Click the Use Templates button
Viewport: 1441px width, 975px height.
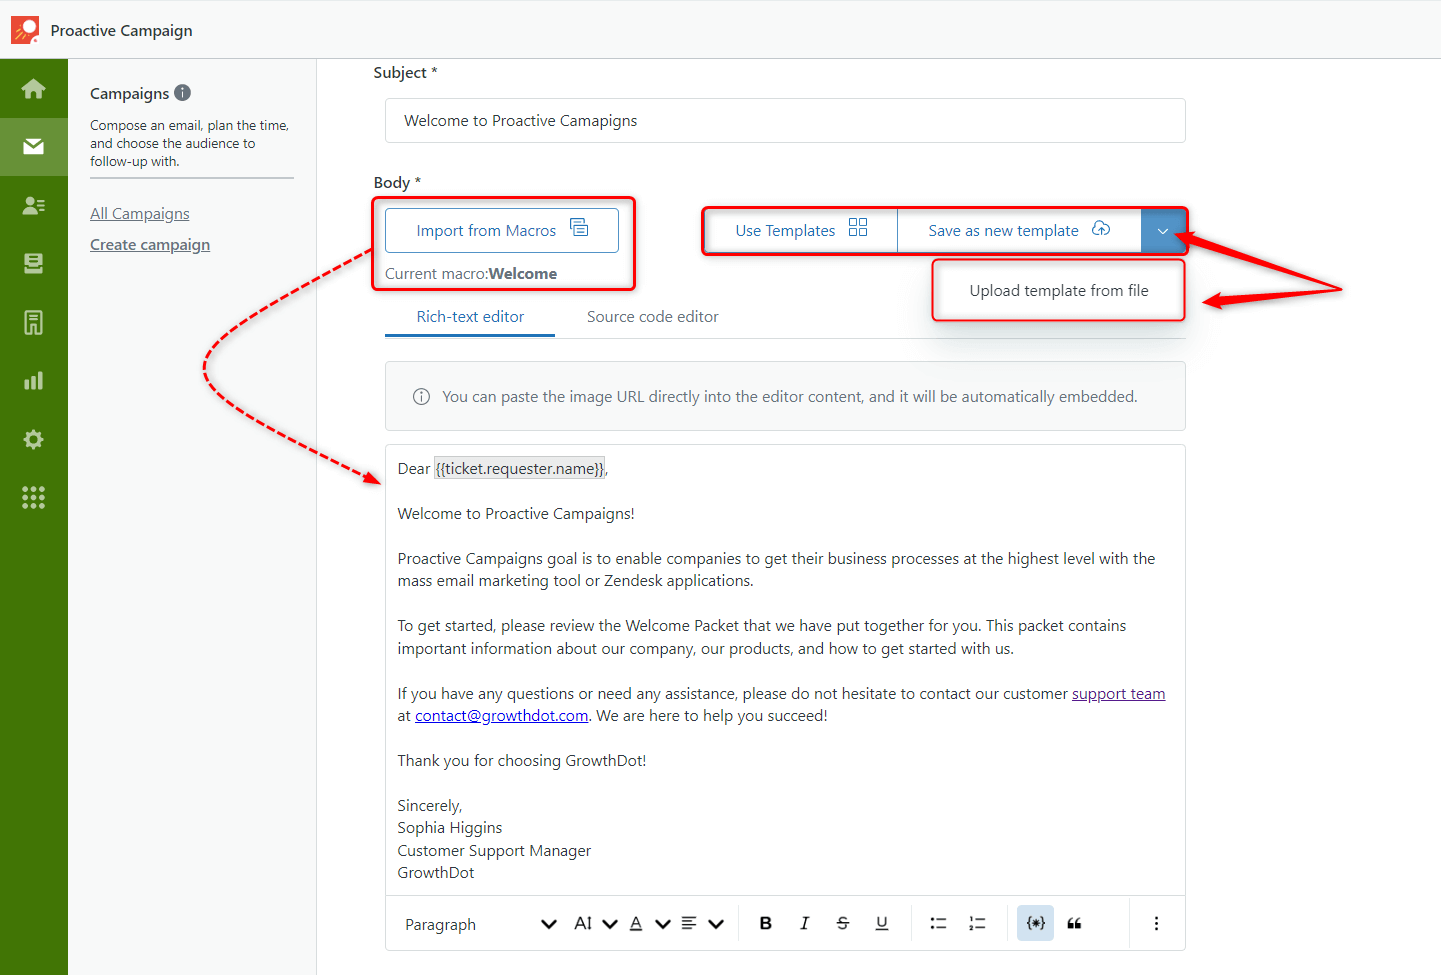pos(801,230)
